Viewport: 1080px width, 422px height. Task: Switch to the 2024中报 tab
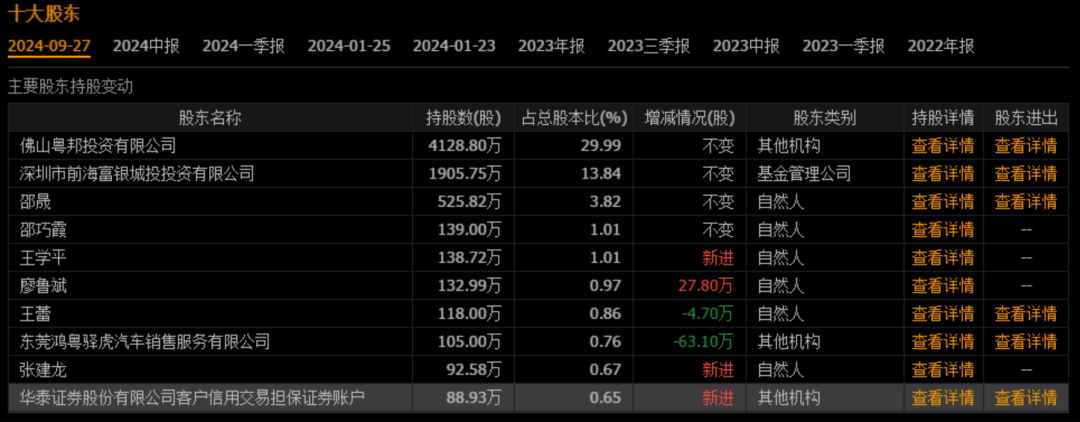point(146,46)
